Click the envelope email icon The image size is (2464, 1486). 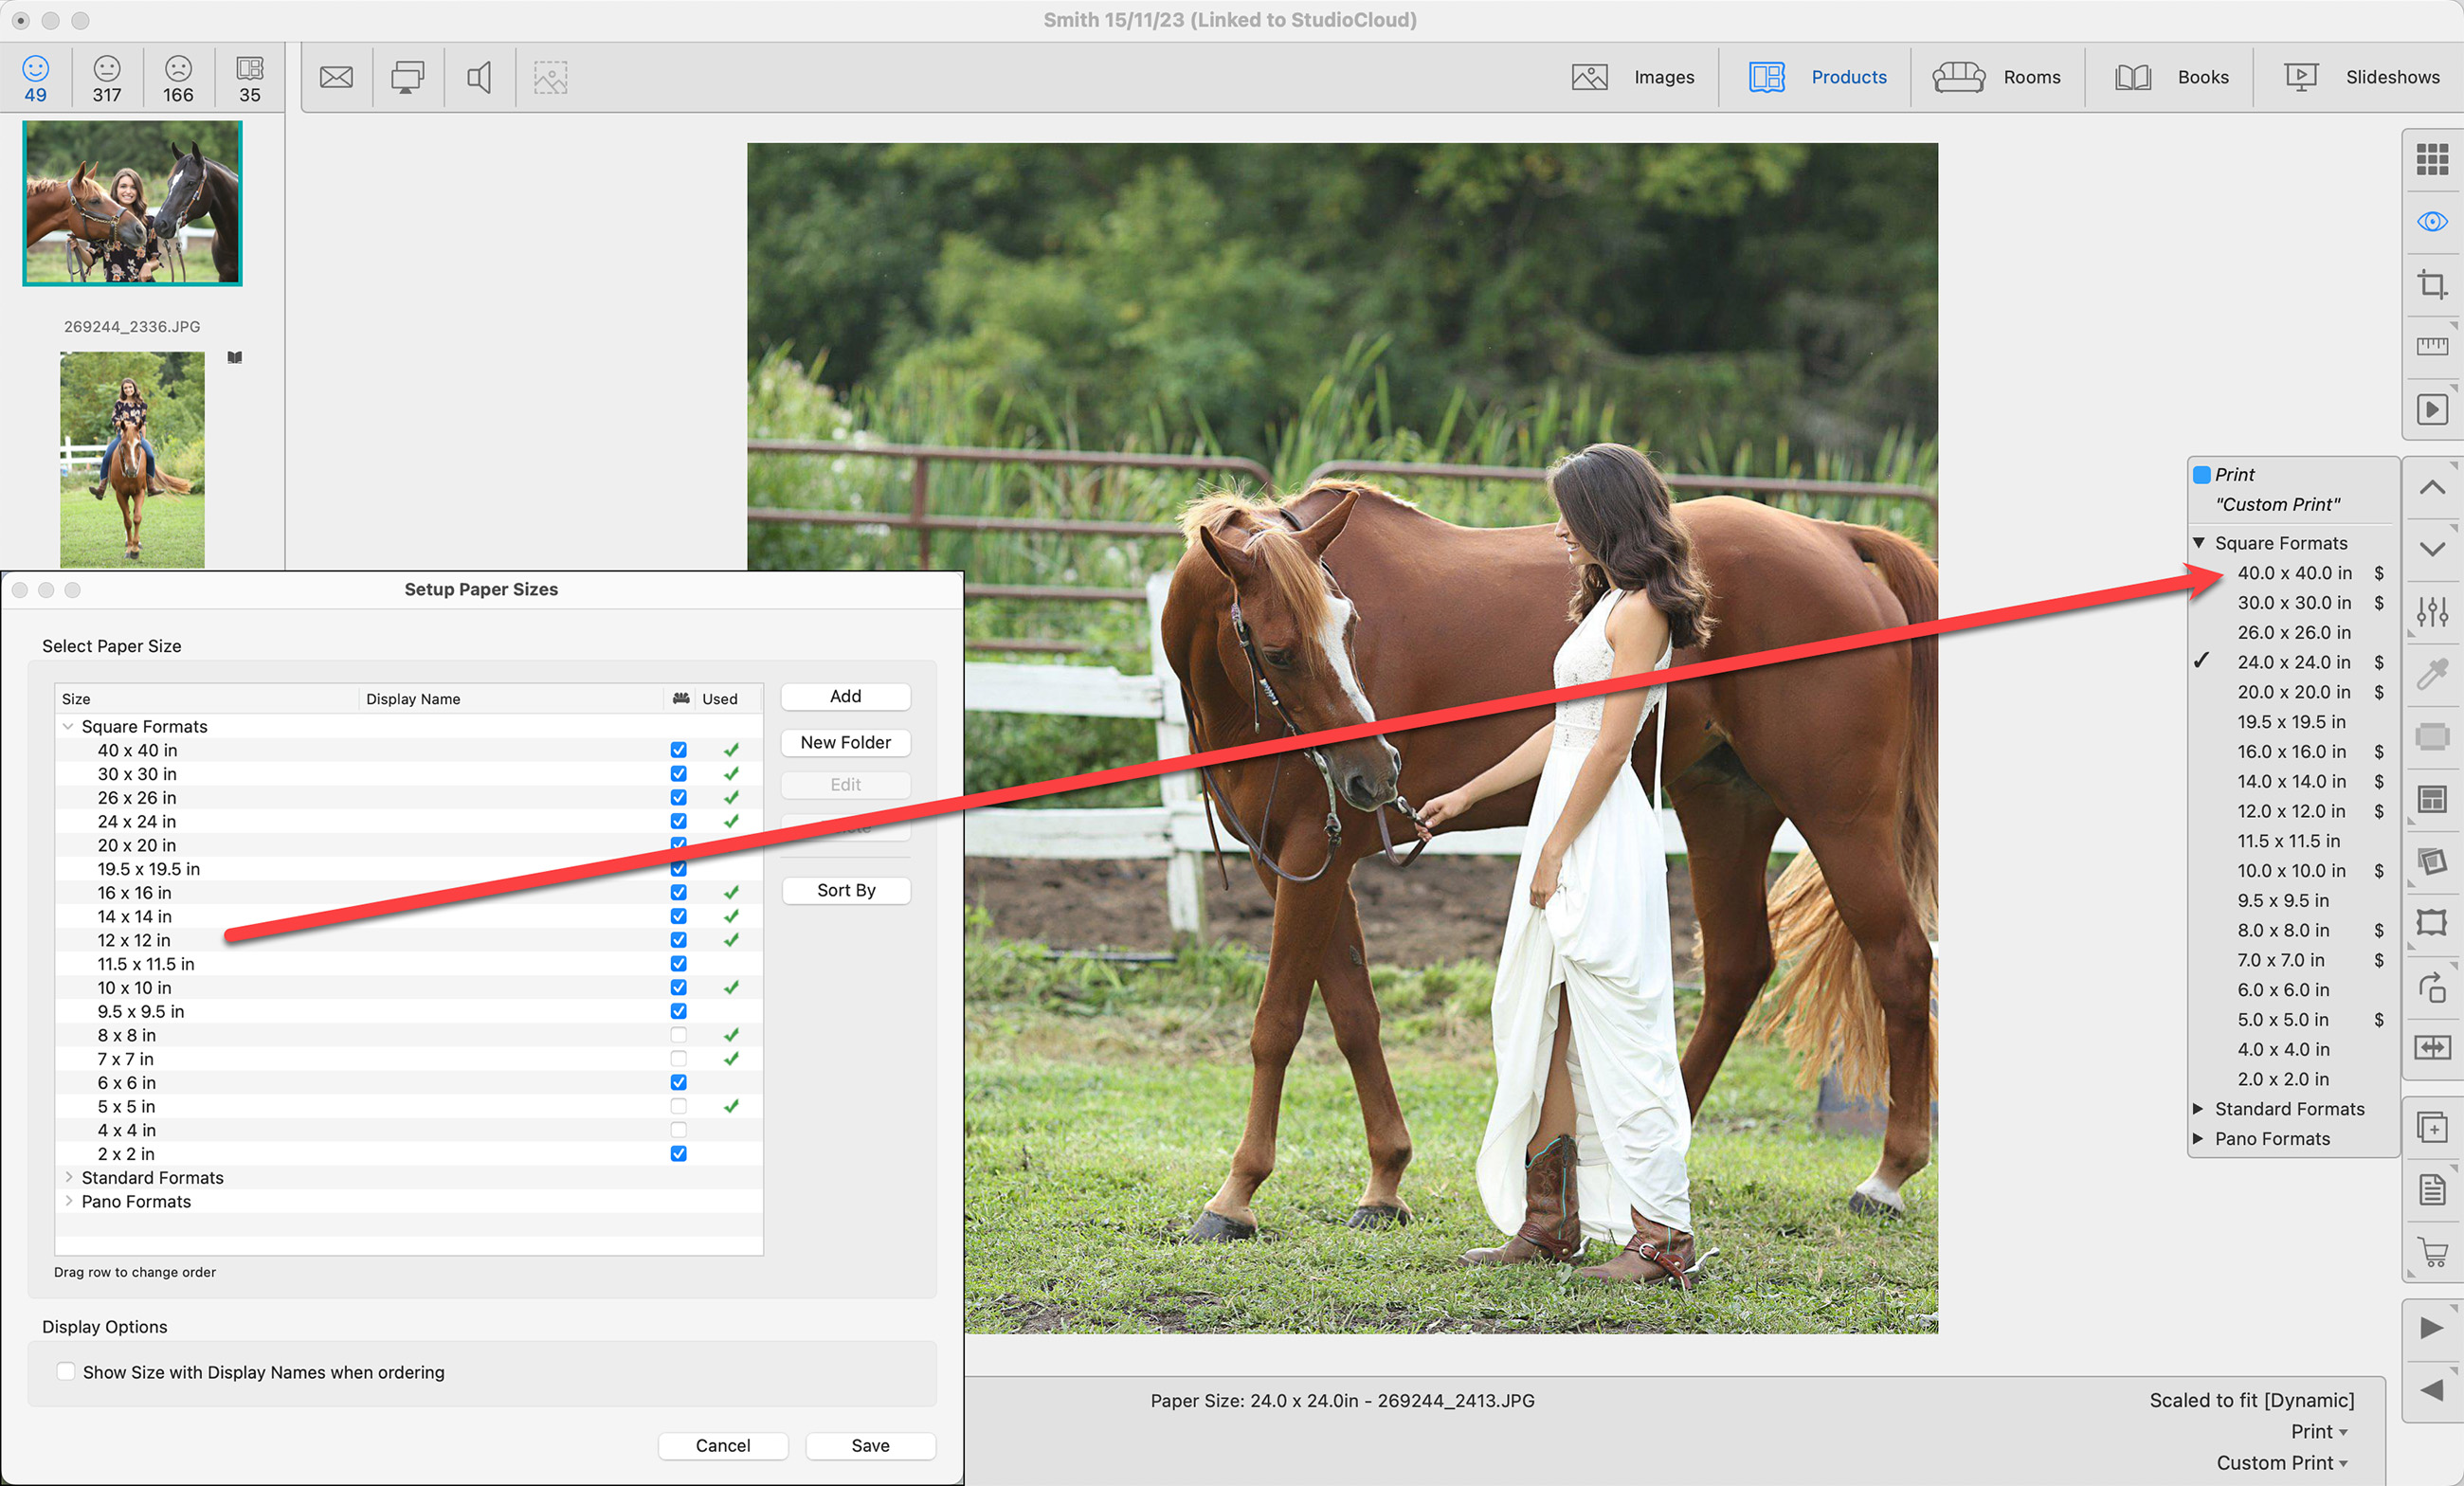coord(336,77)
